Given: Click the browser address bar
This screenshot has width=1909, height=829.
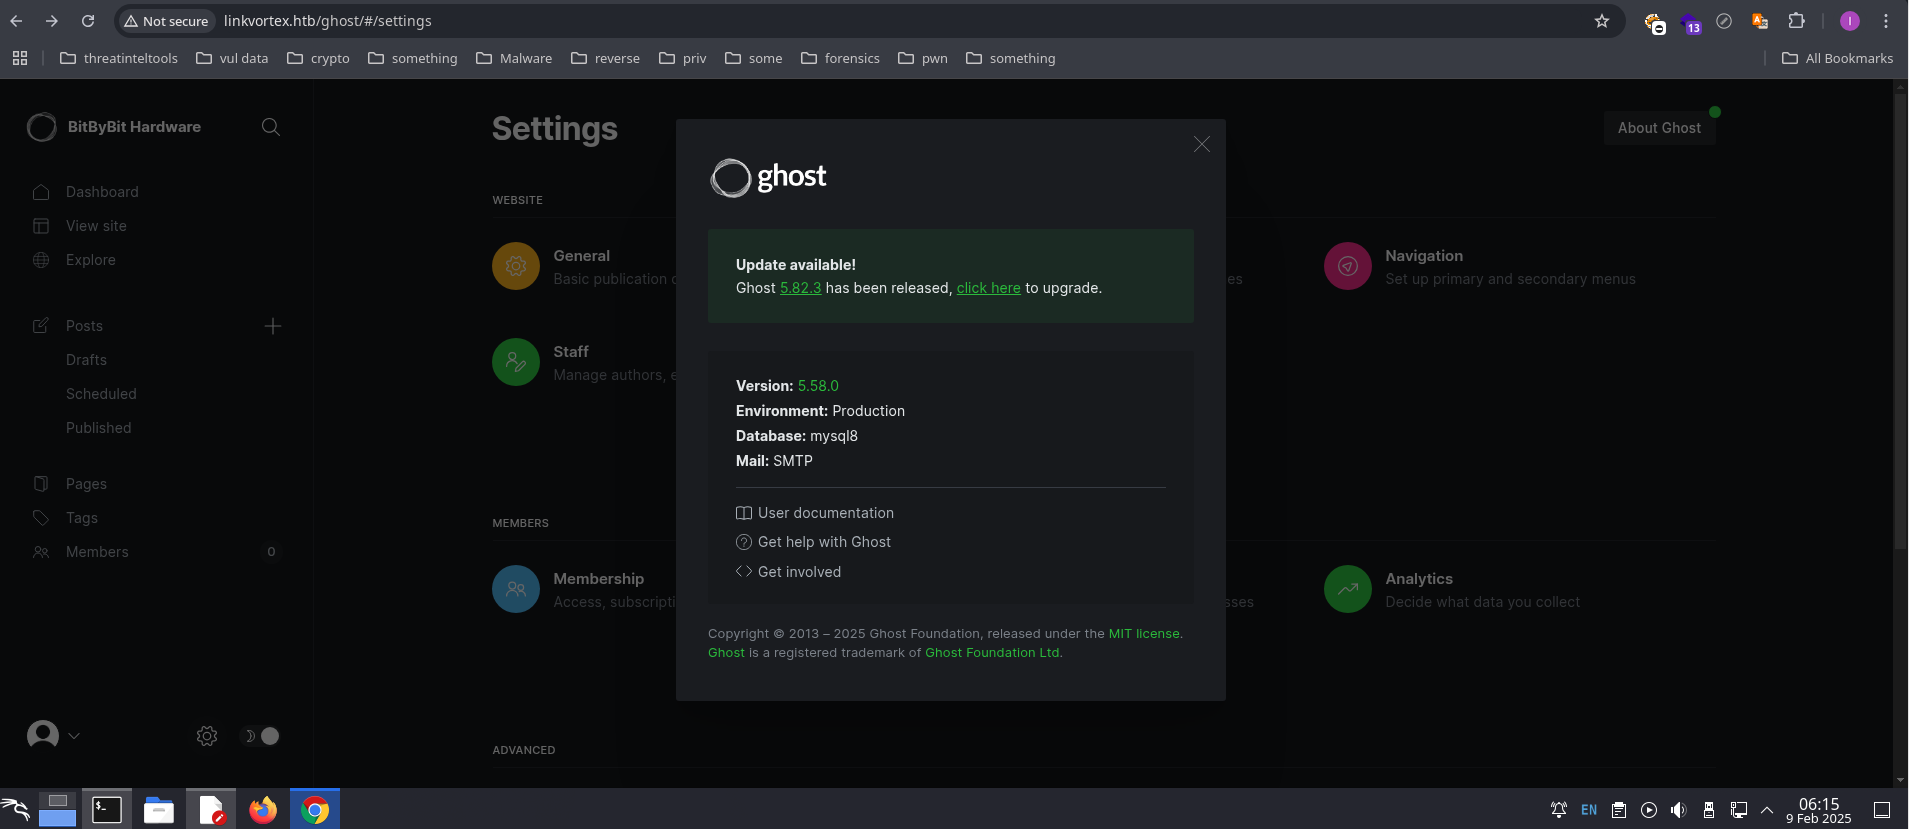Looking at the screenshot, I should pos(800,21).
